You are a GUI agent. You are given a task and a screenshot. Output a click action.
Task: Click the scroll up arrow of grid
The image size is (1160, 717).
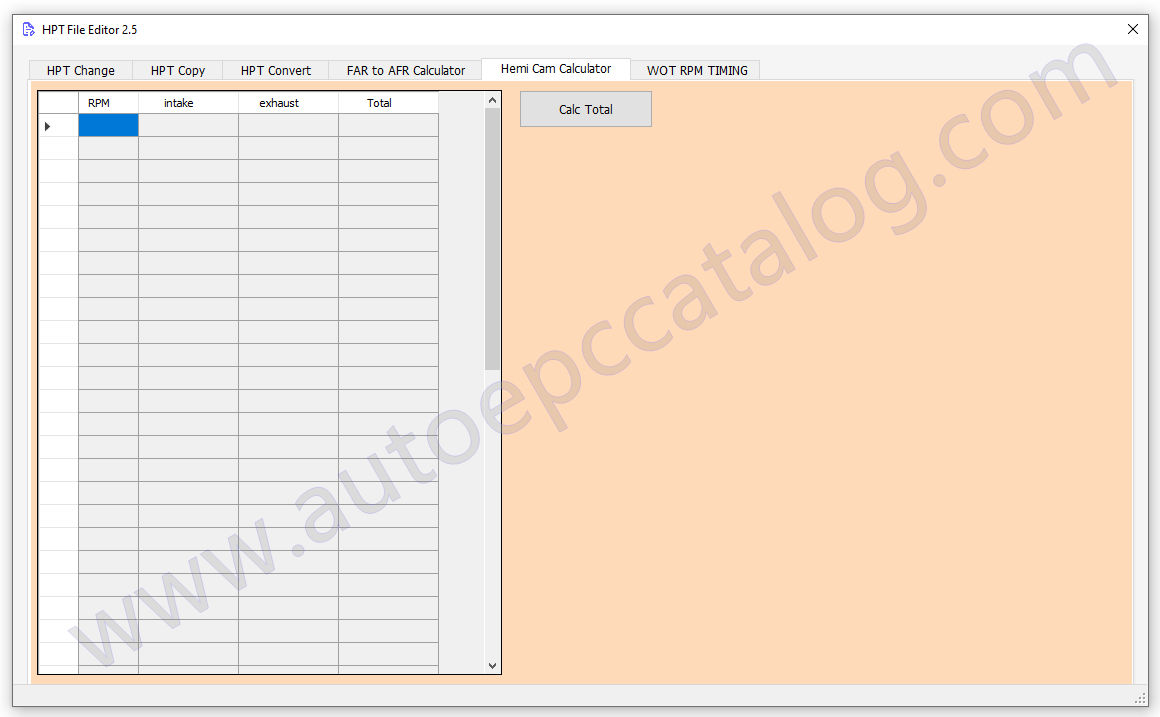(492, 100)
